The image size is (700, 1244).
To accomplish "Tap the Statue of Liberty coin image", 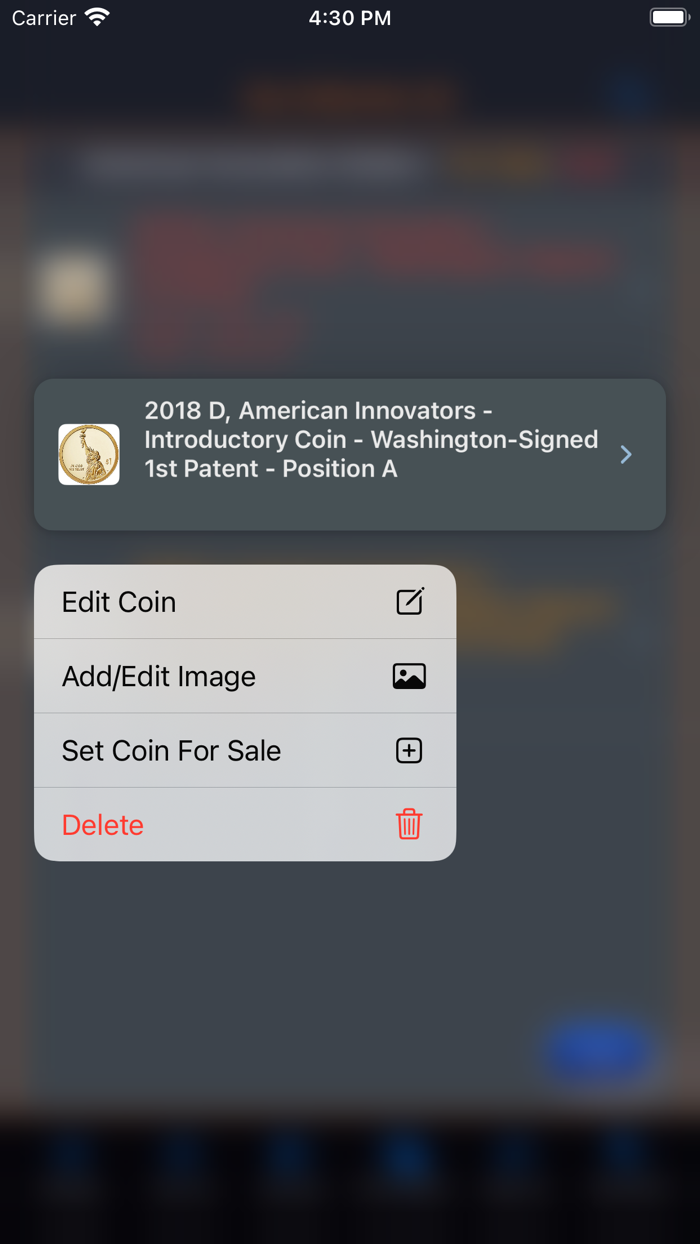I will 89,454.
